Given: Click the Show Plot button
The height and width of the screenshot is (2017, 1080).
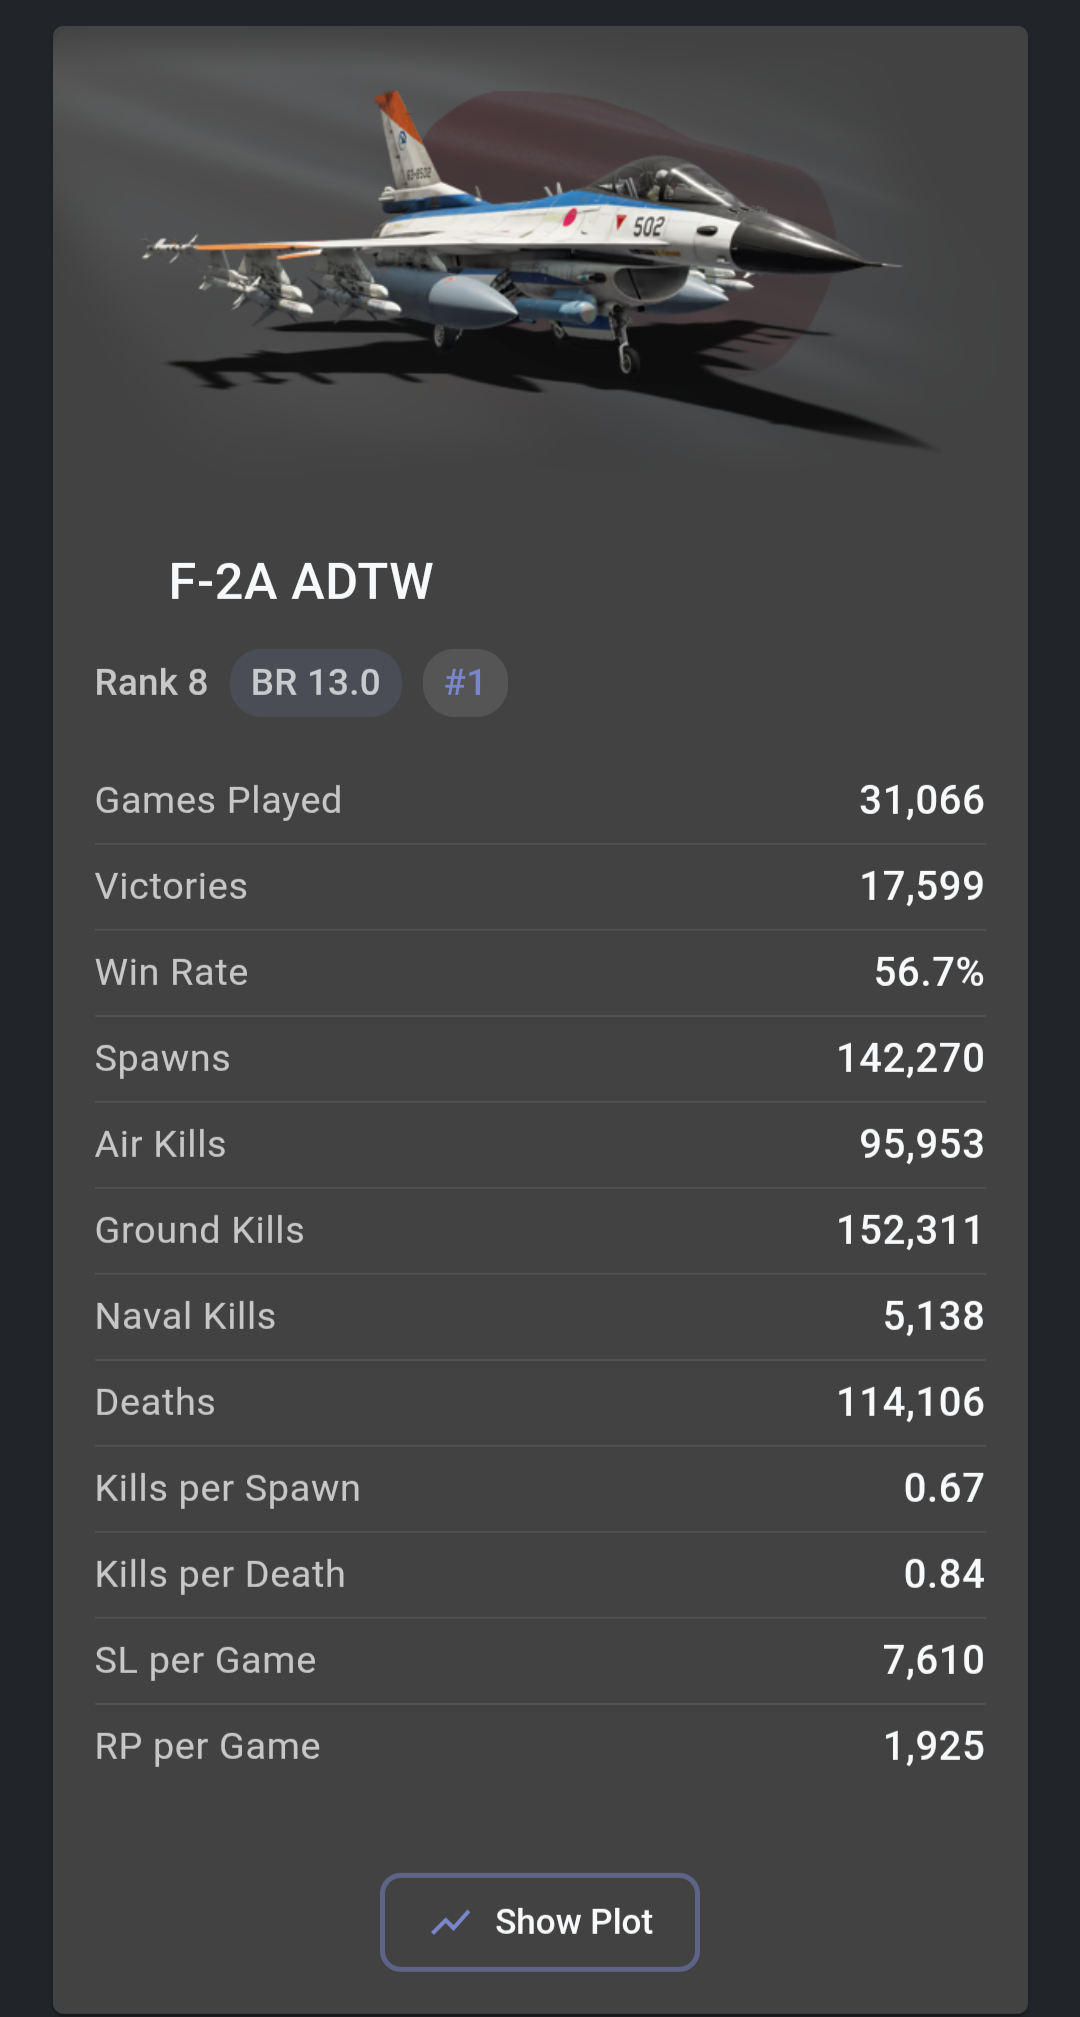Looking at the screenshot, I should (540, 1921).
